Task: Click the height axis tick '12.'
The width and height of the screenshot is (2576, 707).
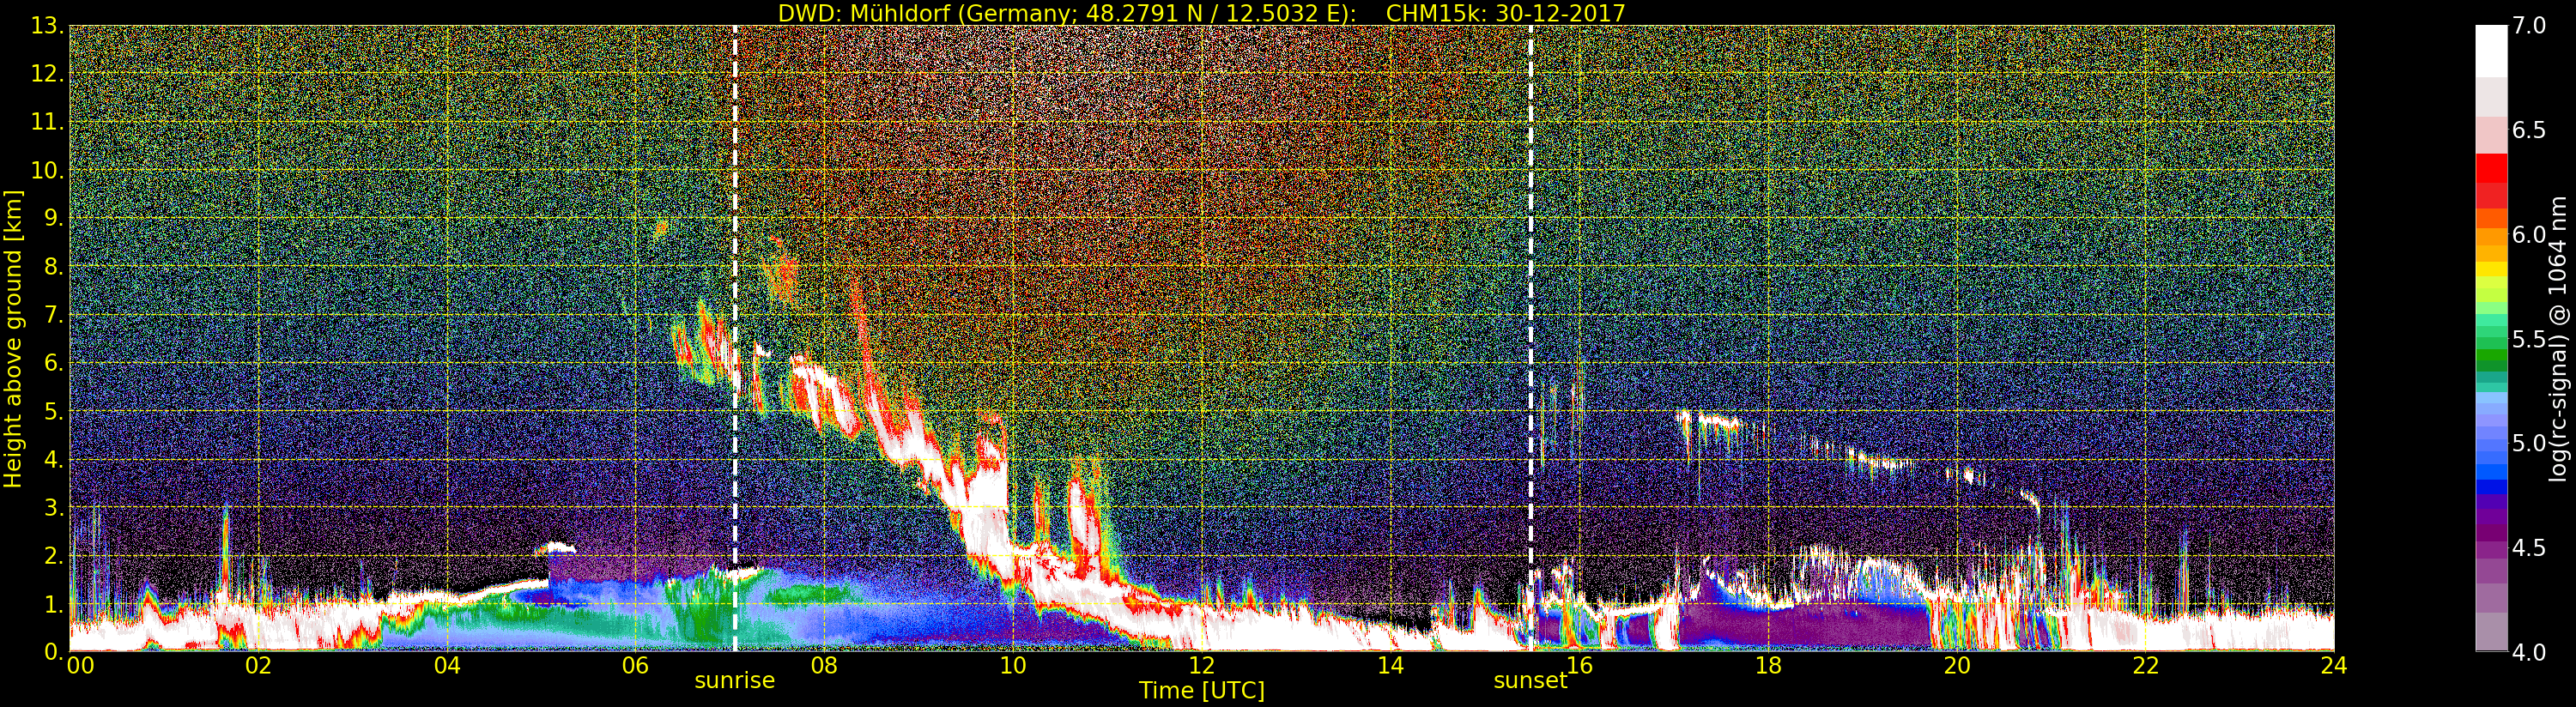Action: pyautogui.click(x=47, y=74)
